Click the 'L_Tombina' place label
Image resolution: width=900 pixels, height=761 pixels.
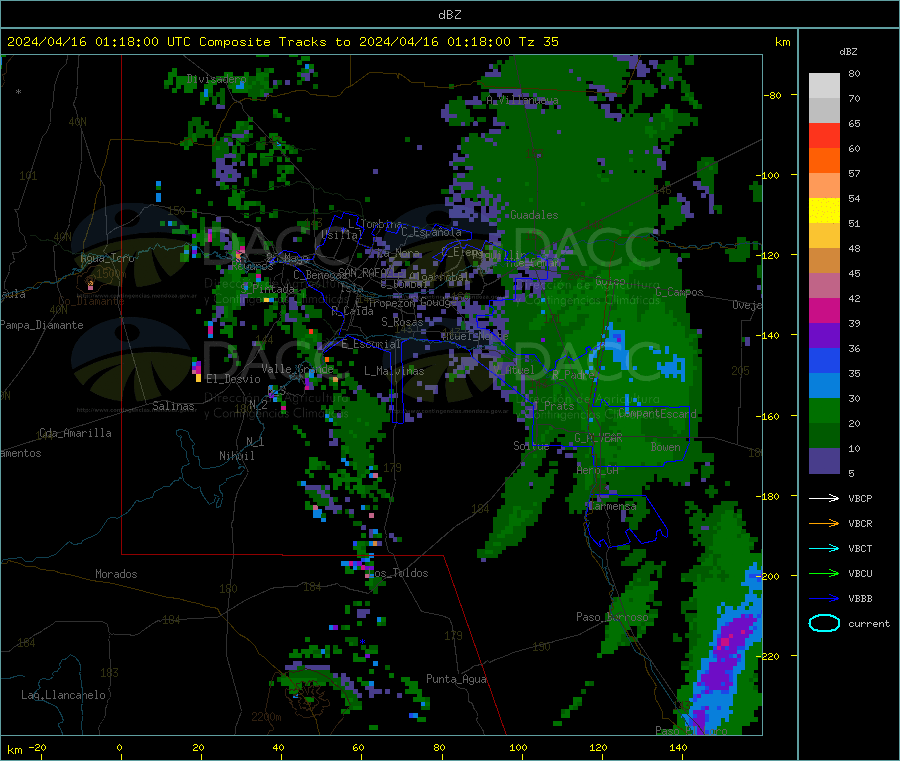[x=375, y=224]
